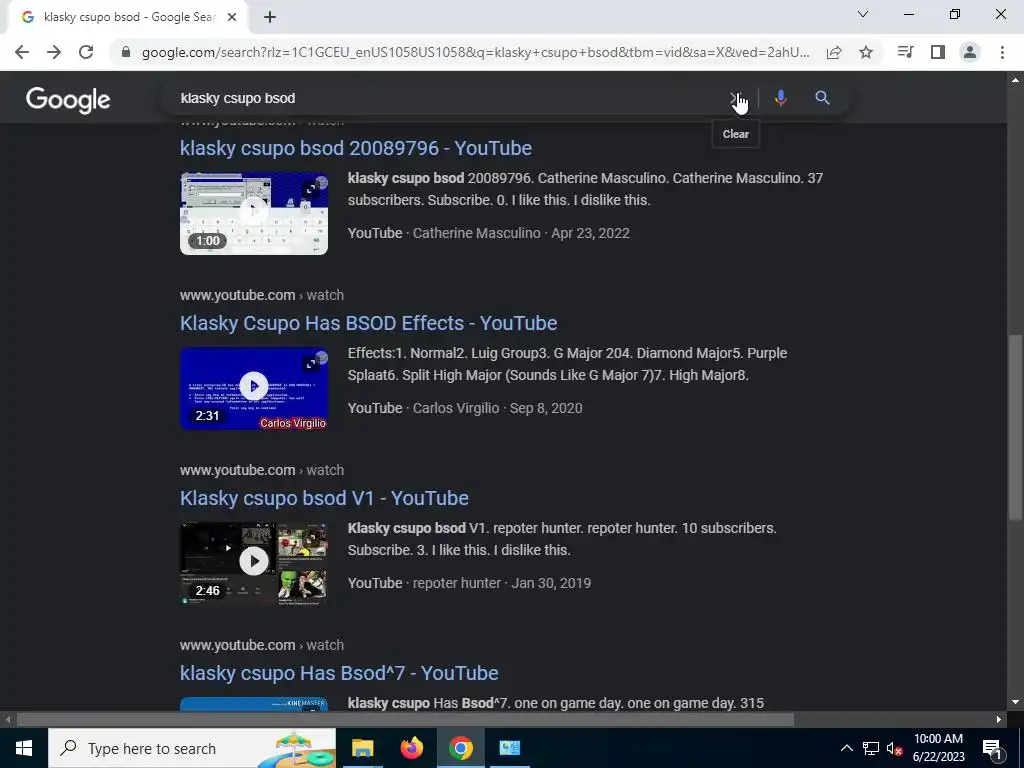Share this page using the share icon
The image size is (1024, 768).
[834, 52]
